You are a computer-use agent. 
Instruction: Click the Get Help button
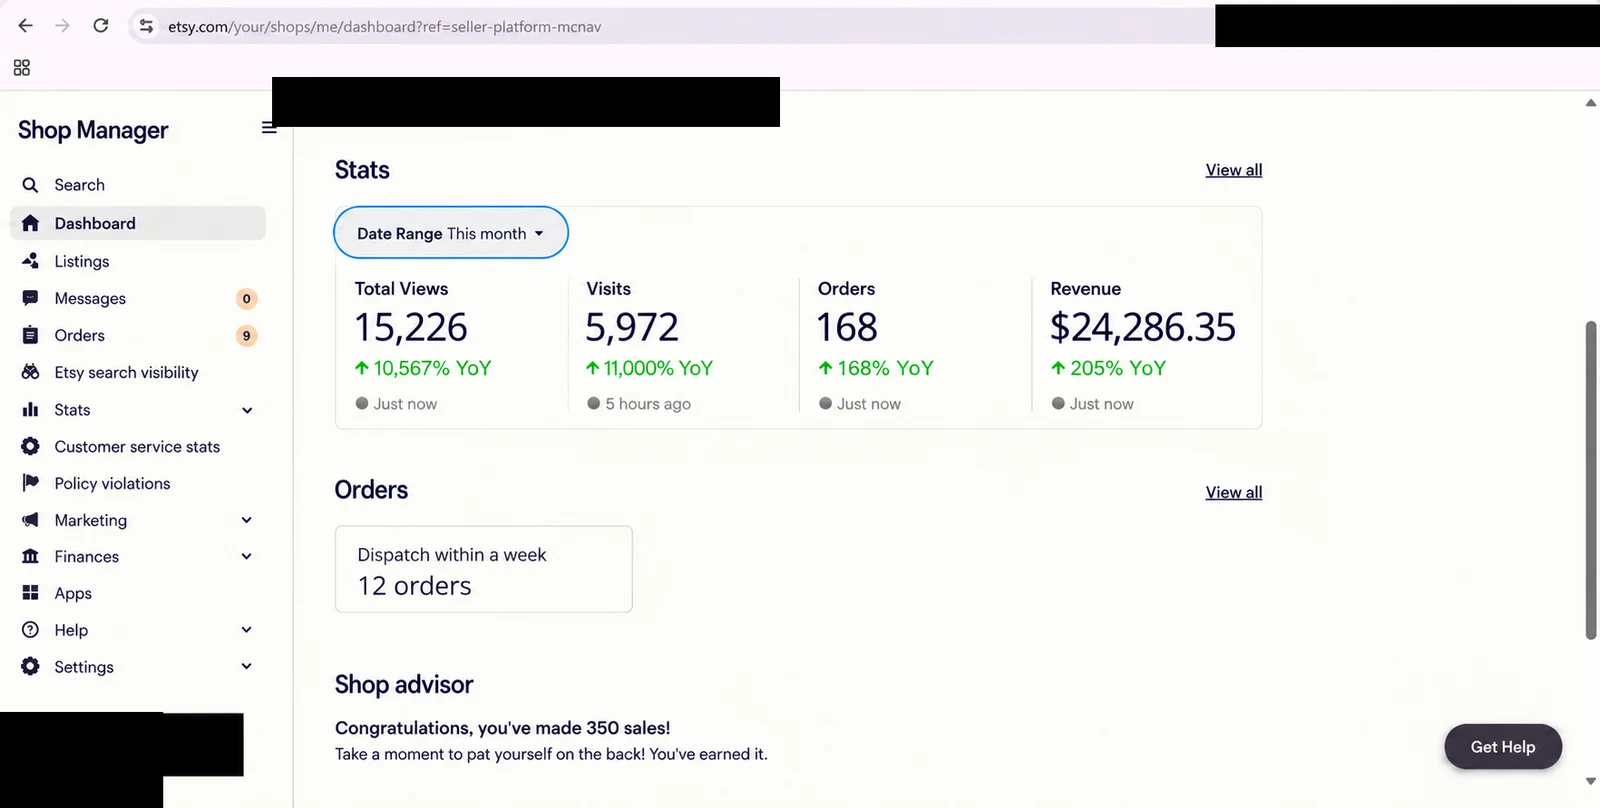[x=1503, y=747]
